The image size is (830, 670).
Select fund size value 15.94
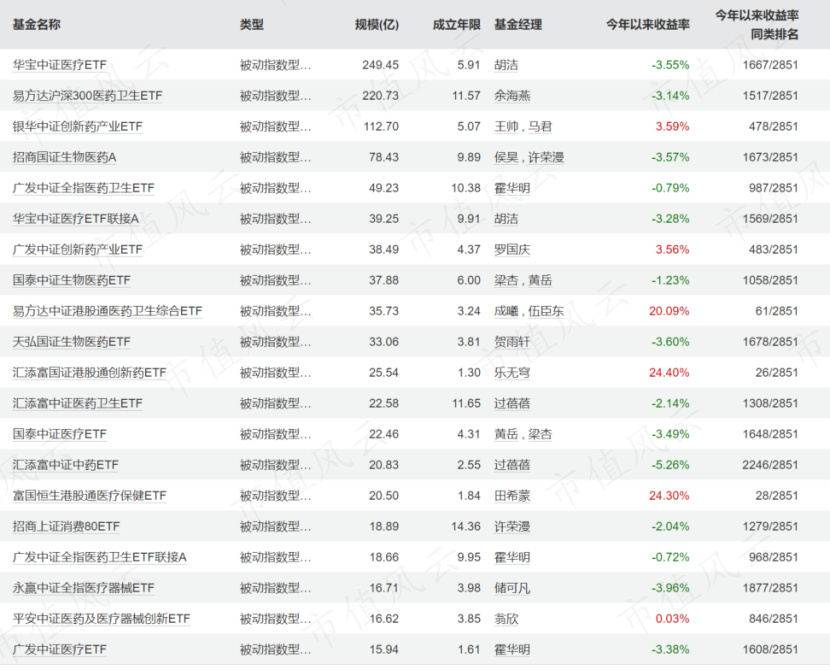pyautogui.click(x=384, y=649)
